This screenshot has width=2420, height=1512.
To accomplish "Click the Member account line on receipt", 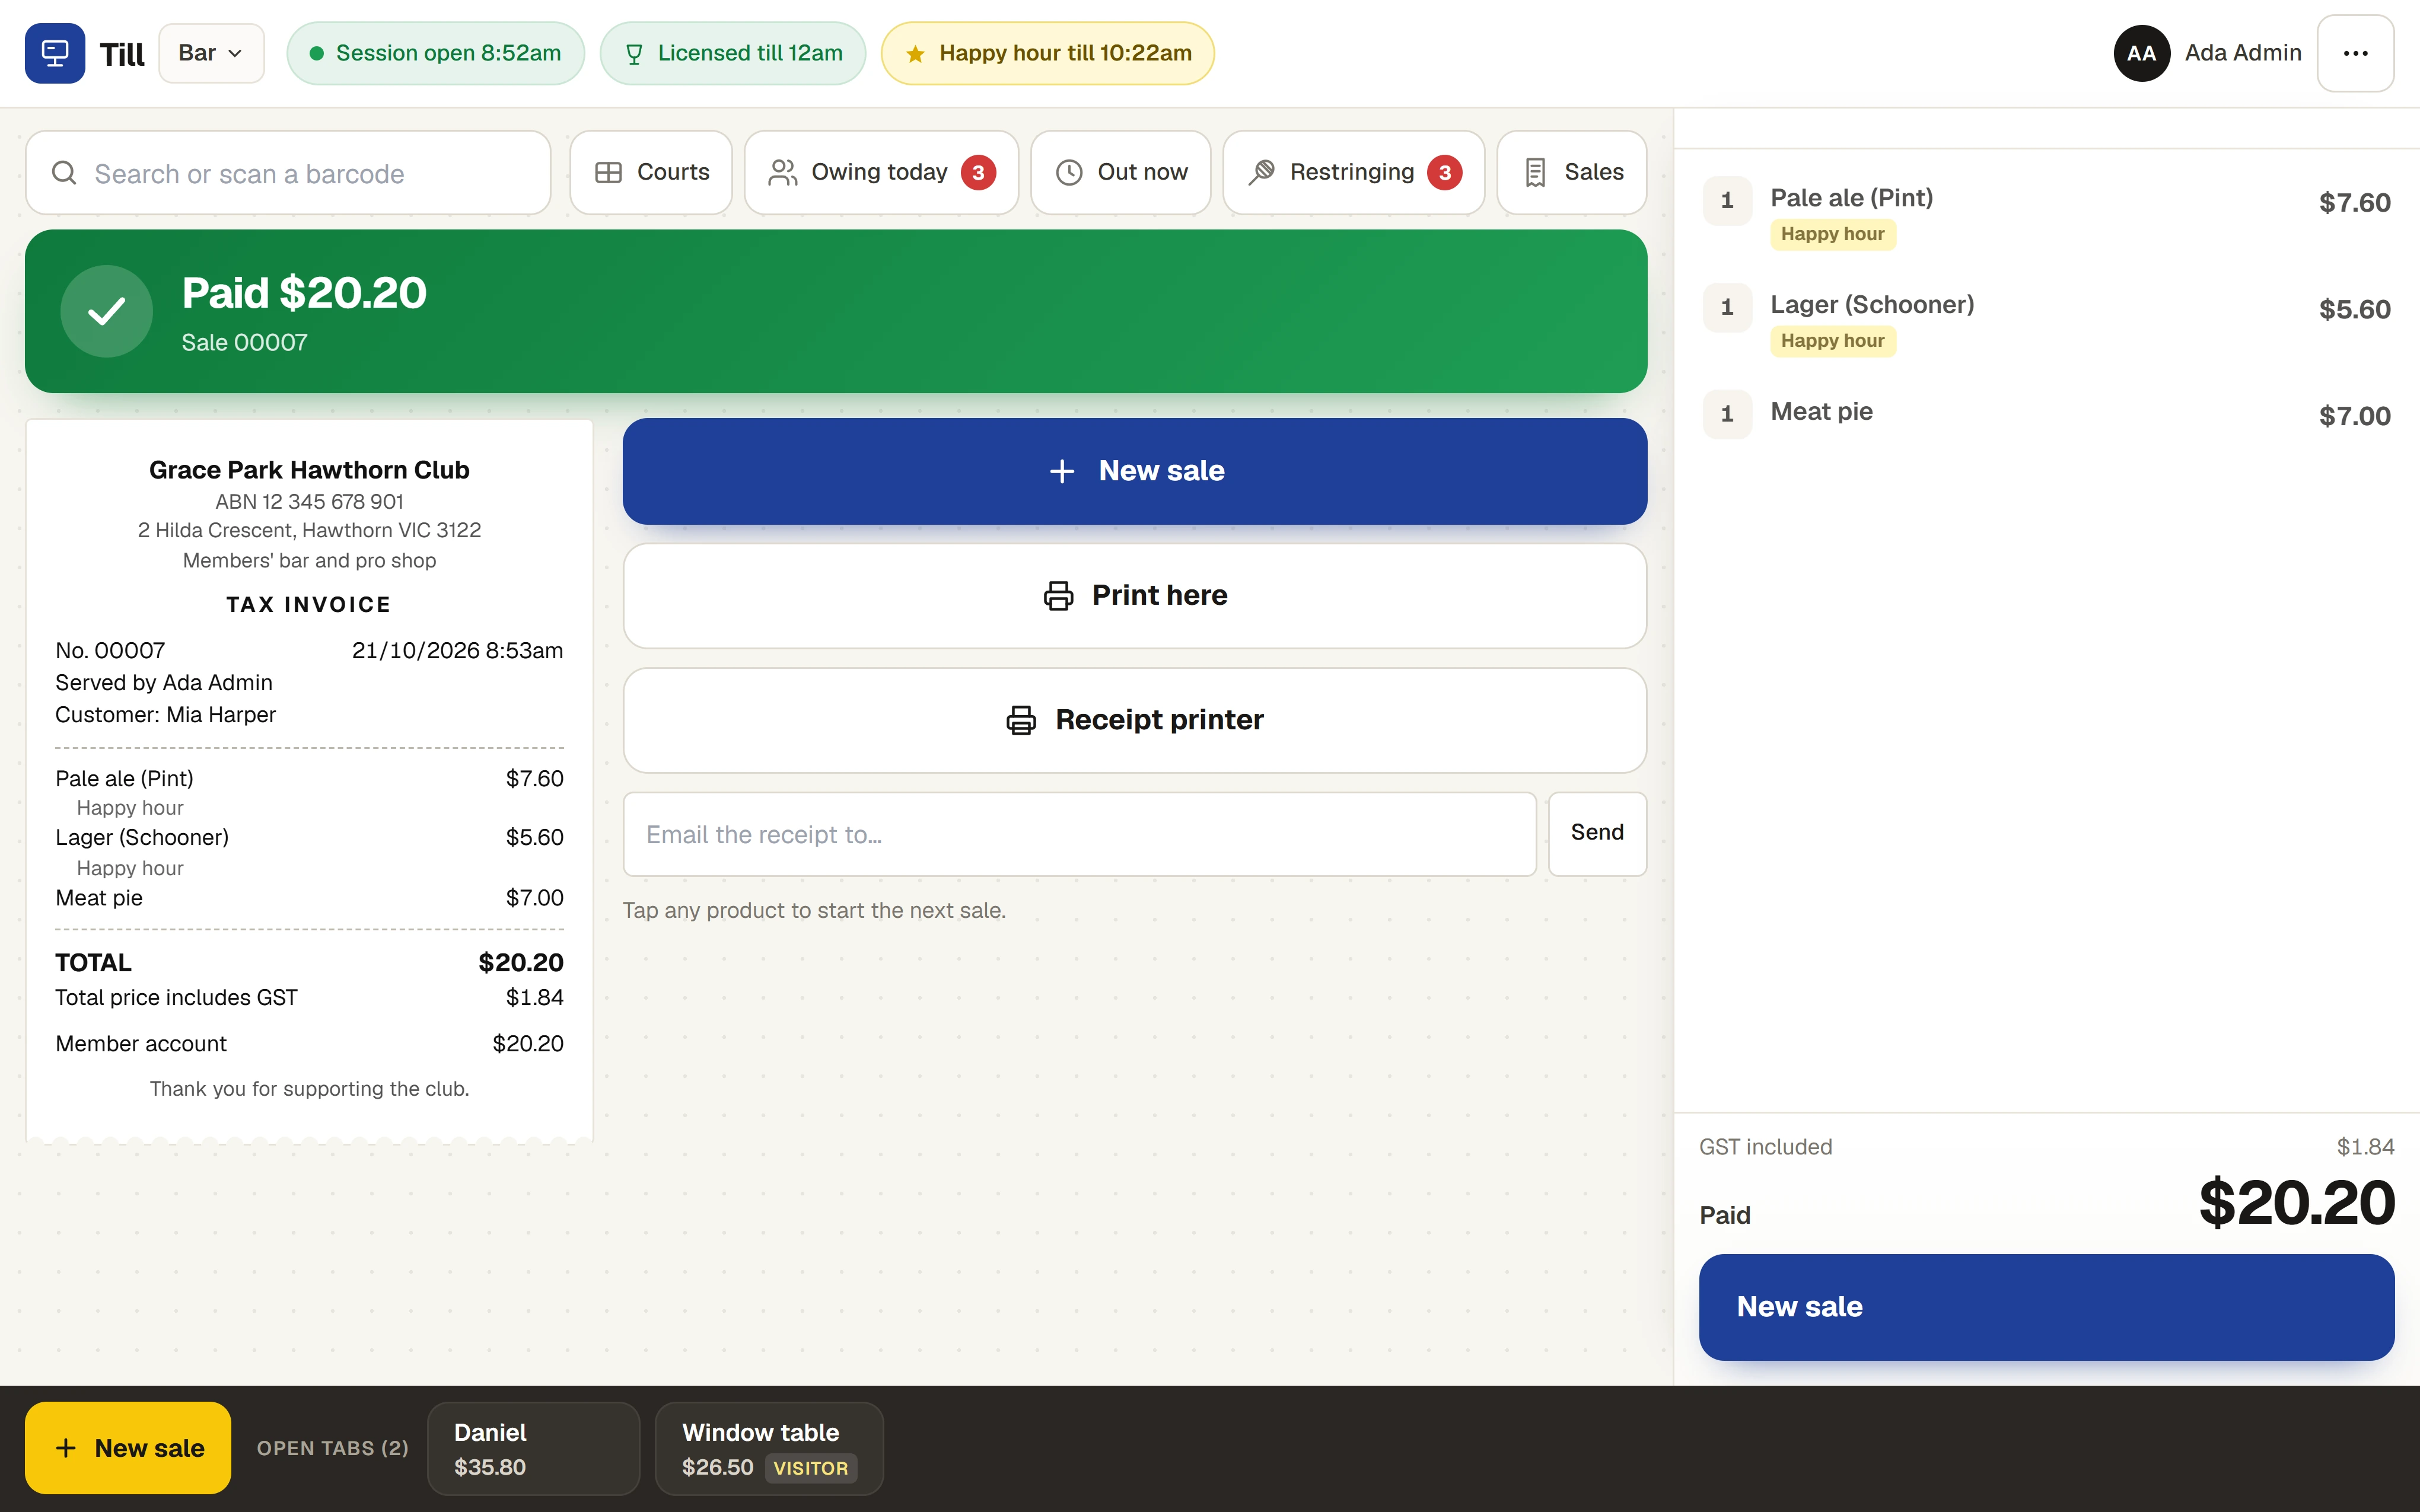I will click(x=309, y=1044).
